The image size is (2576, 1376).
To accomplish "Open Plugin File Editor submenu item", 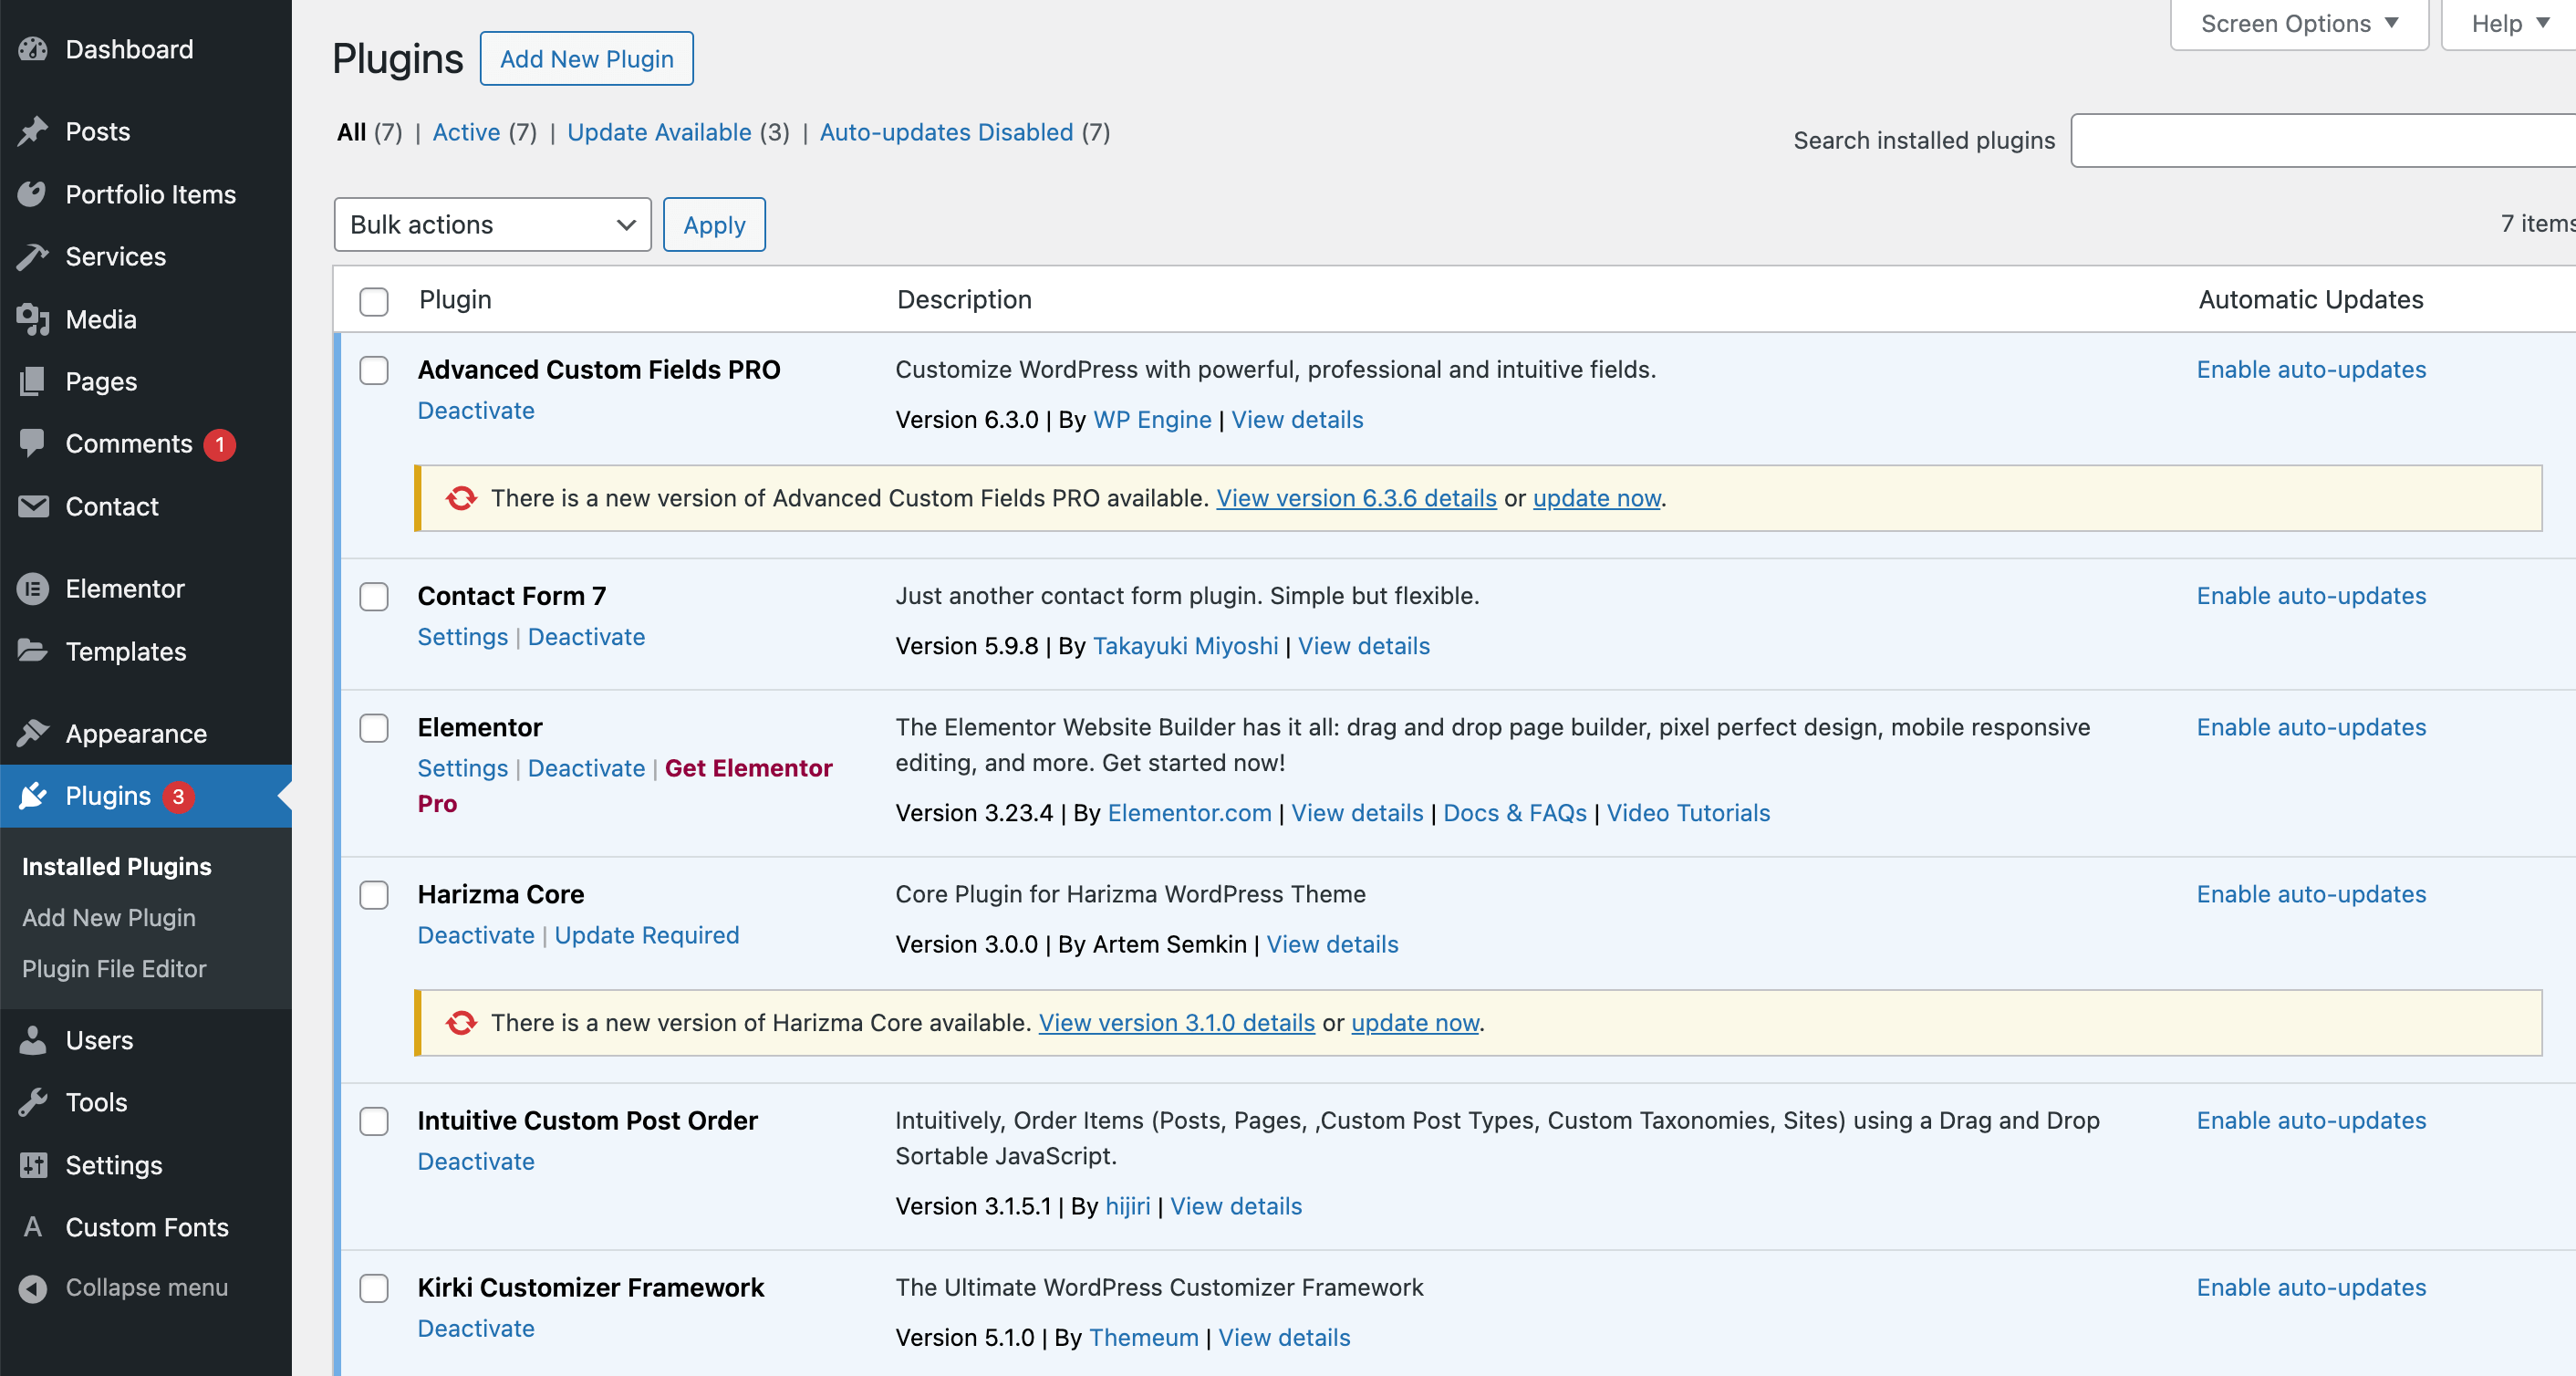I will 114,968.
